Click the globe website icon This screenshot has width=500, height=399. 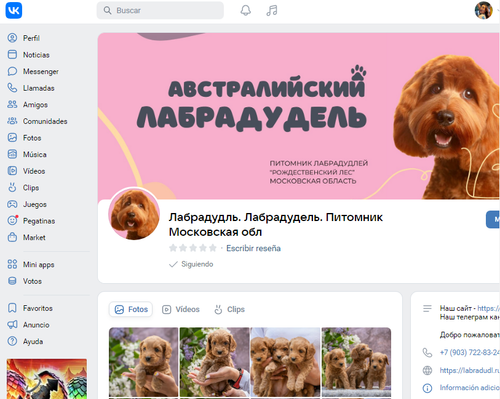tap(427, 370)
